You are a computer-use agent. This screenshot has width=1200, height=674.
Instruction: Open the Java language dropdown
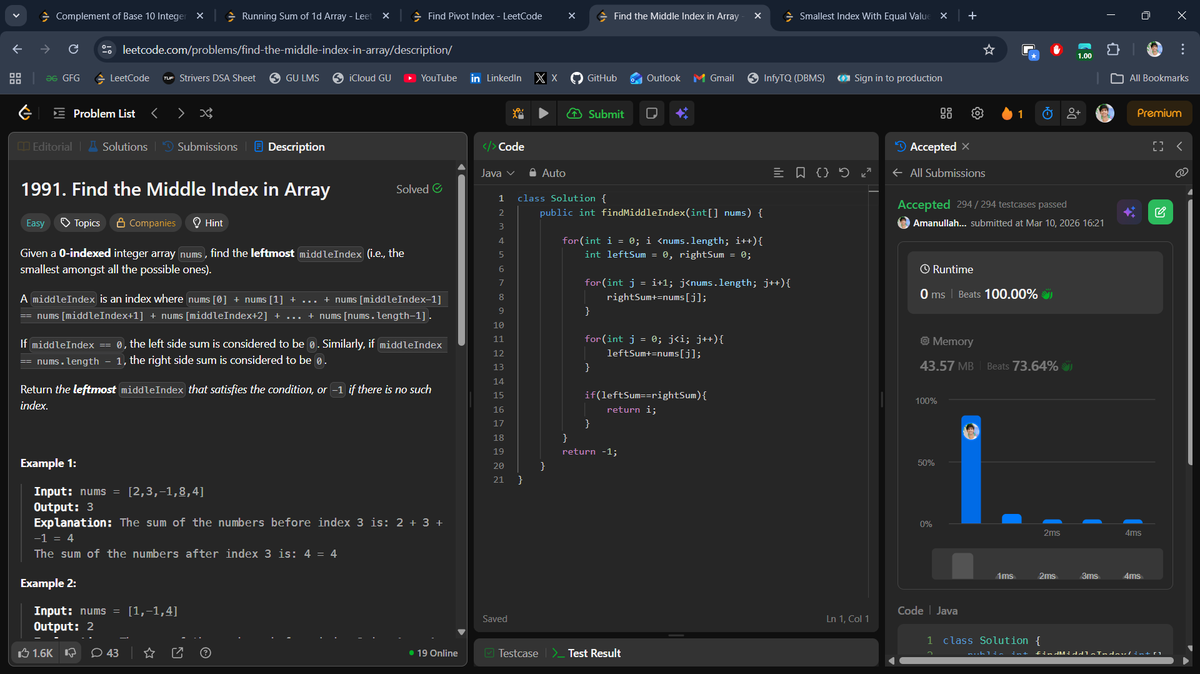pos(498,173)
